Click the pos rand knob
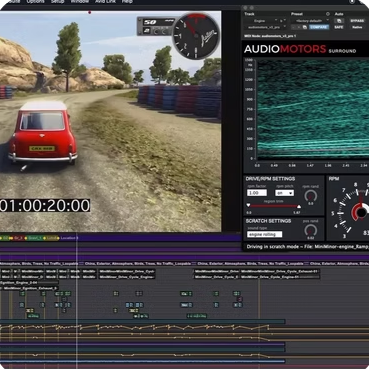This screenshot has height=369, width=369. (311, 230)
